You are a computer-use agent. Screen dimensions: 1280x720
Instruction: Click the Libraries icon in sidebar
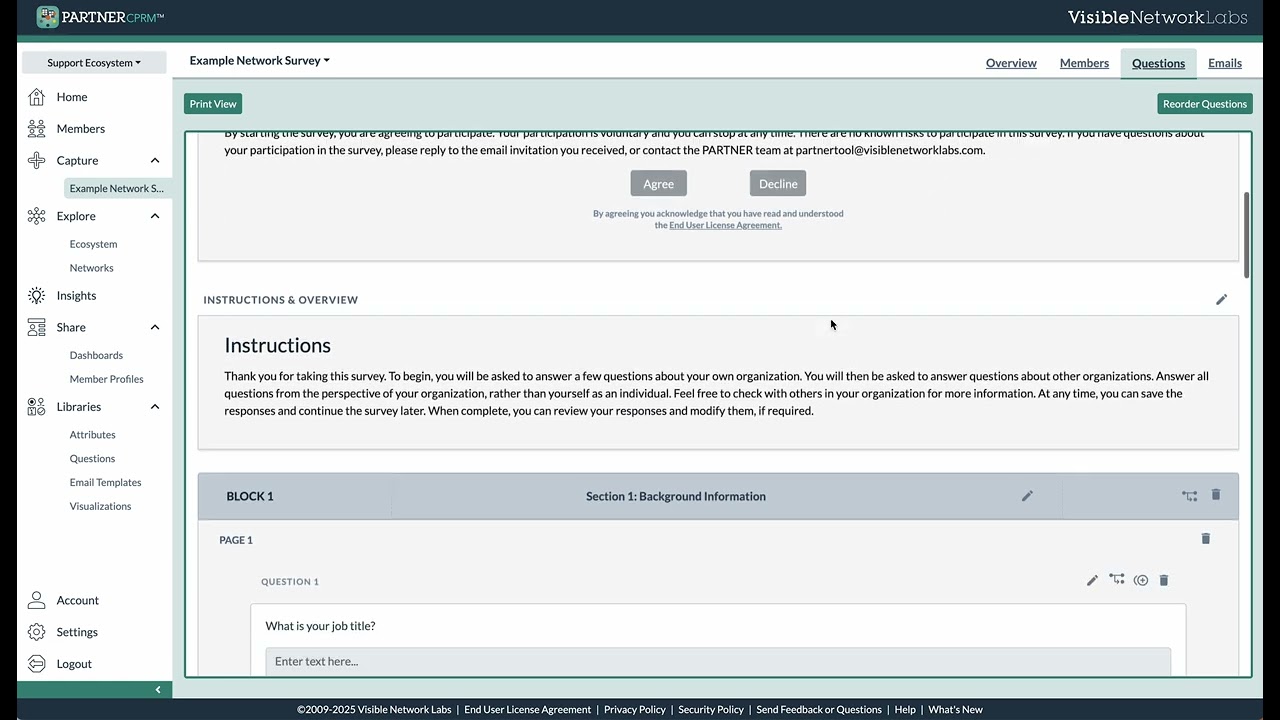pyautogui.click(x=37, y=407)
